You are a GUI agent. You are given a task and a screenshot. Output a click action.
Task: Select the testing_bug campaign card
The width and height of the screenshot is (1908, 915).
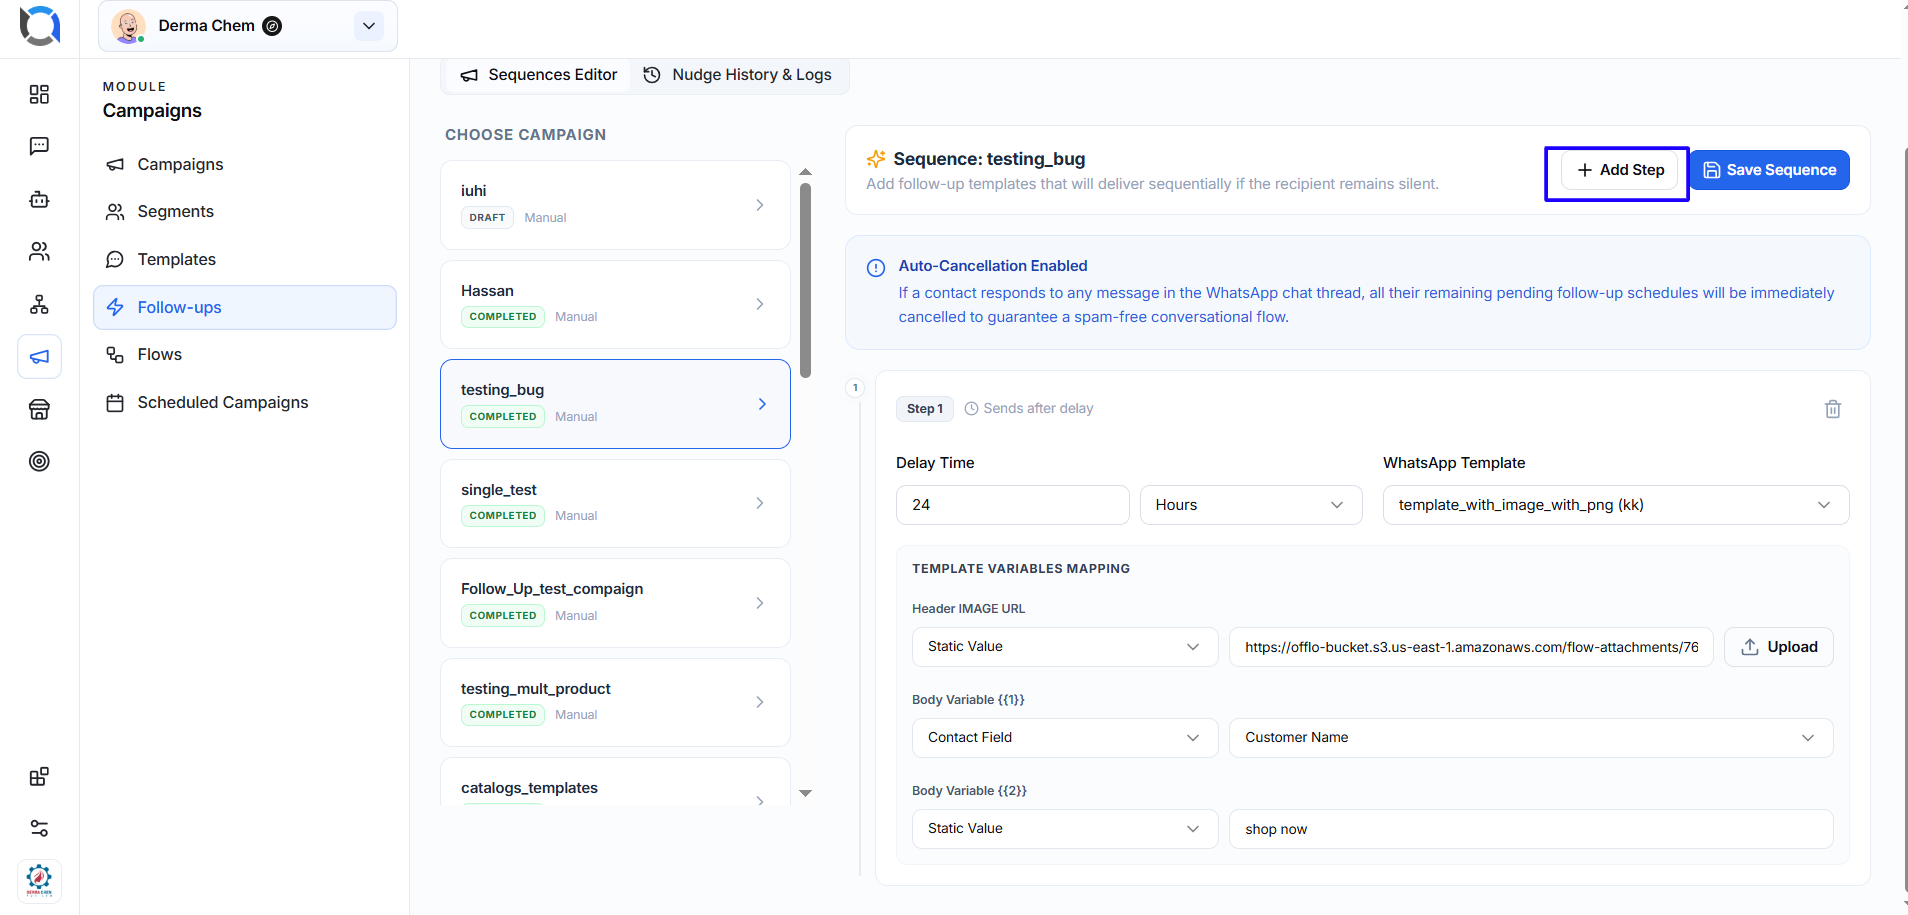pyautogui.click(x=615, y=404)
